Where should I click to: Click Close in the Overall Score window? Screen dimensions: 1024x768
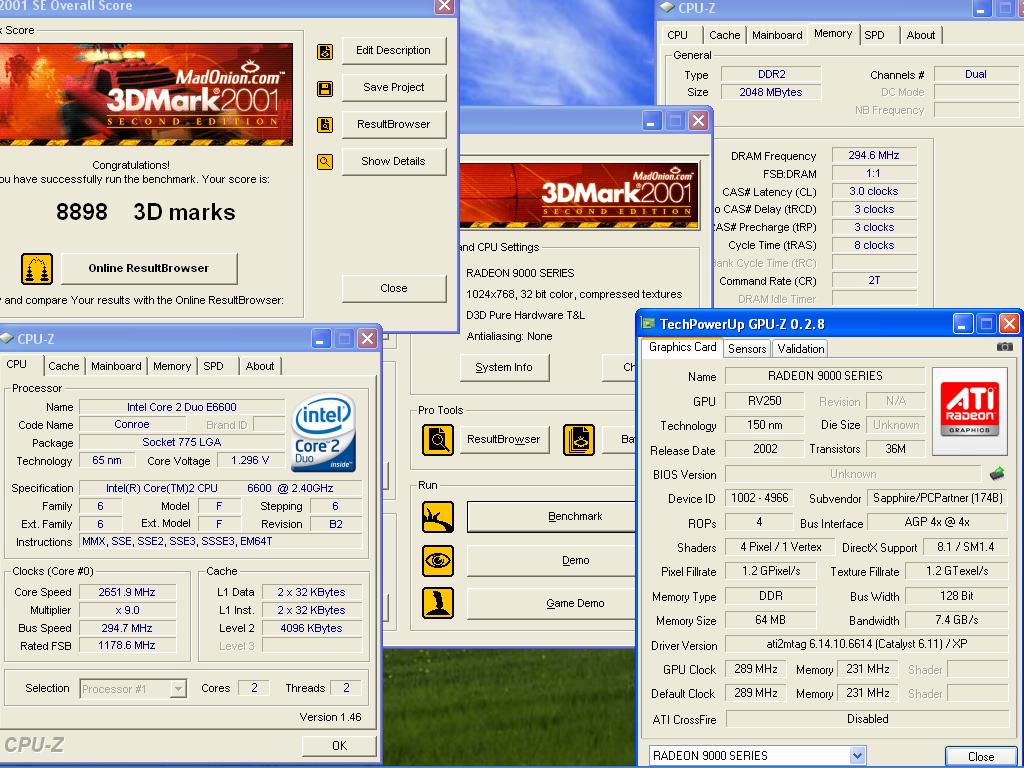coord(394,288)
